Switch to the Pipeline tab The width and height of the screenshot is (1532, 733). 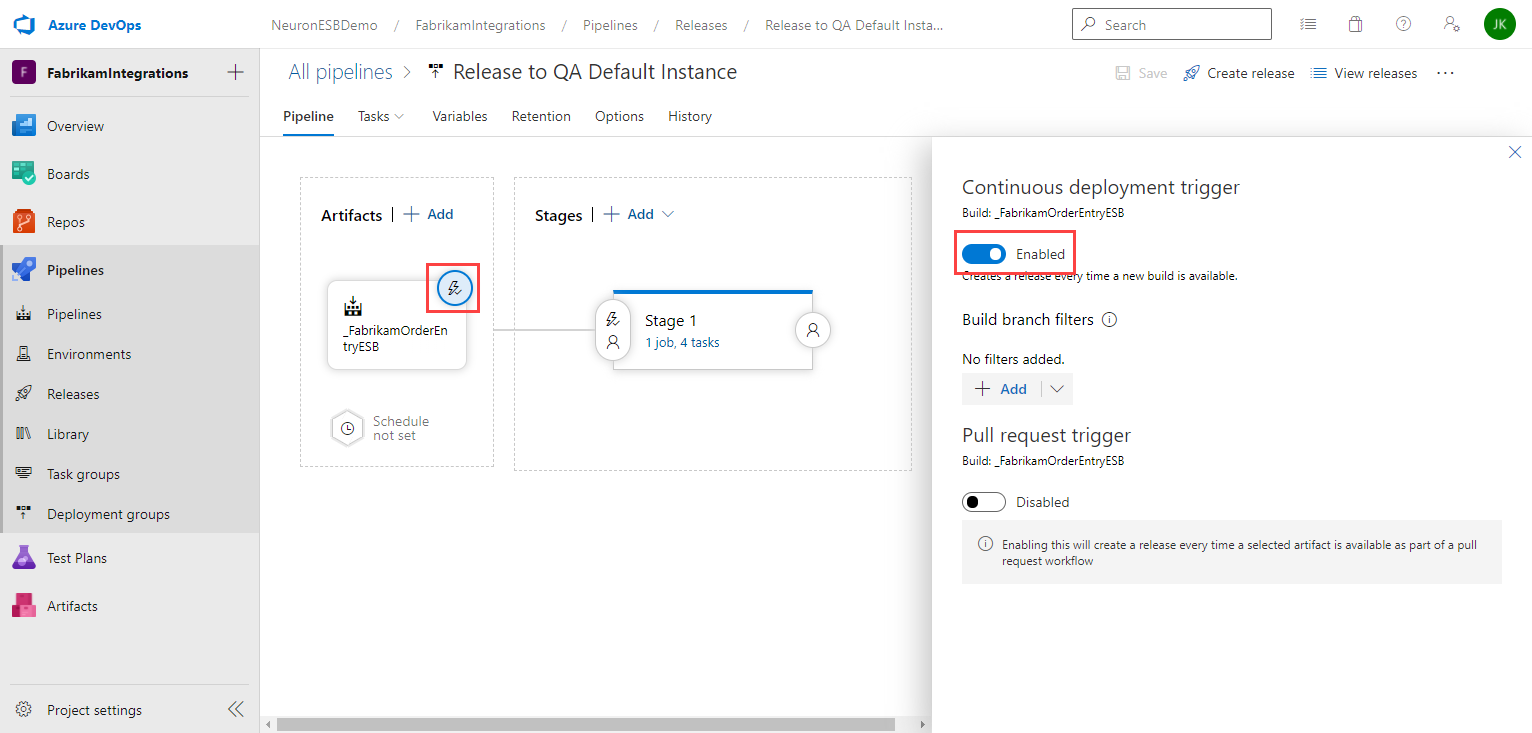[x=308, y=116]
